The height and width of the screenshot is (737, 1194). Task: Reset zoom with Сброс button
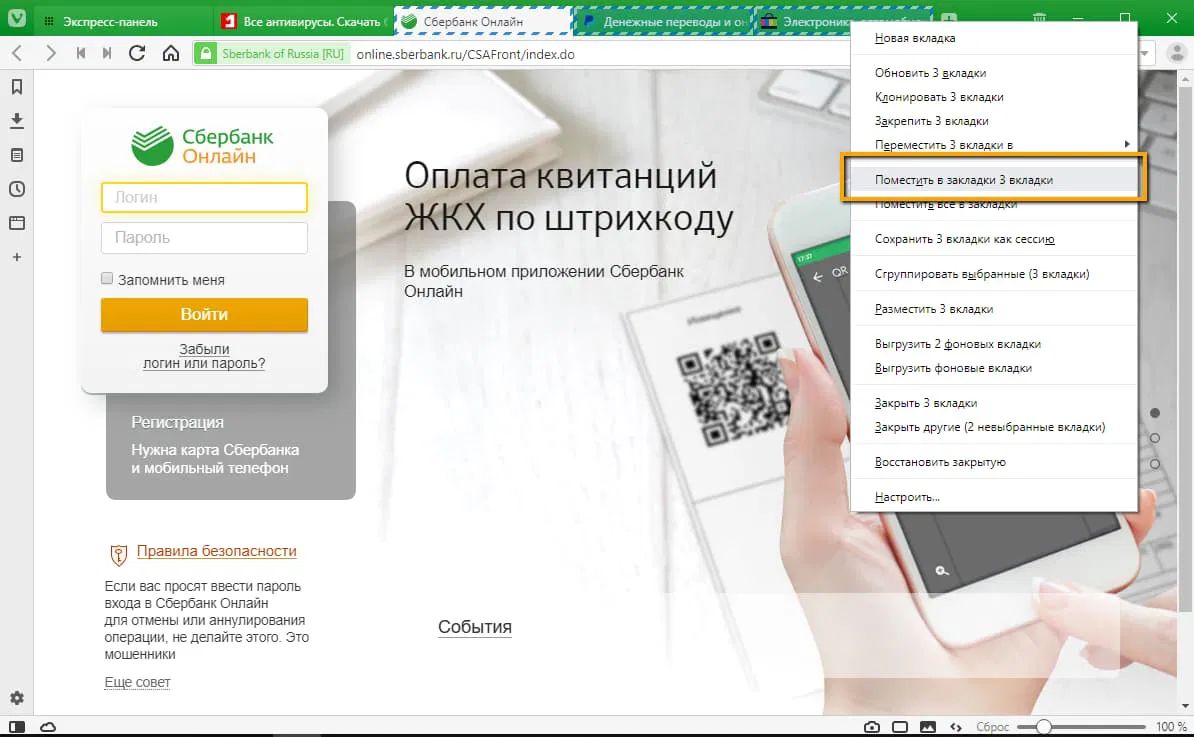992,727
